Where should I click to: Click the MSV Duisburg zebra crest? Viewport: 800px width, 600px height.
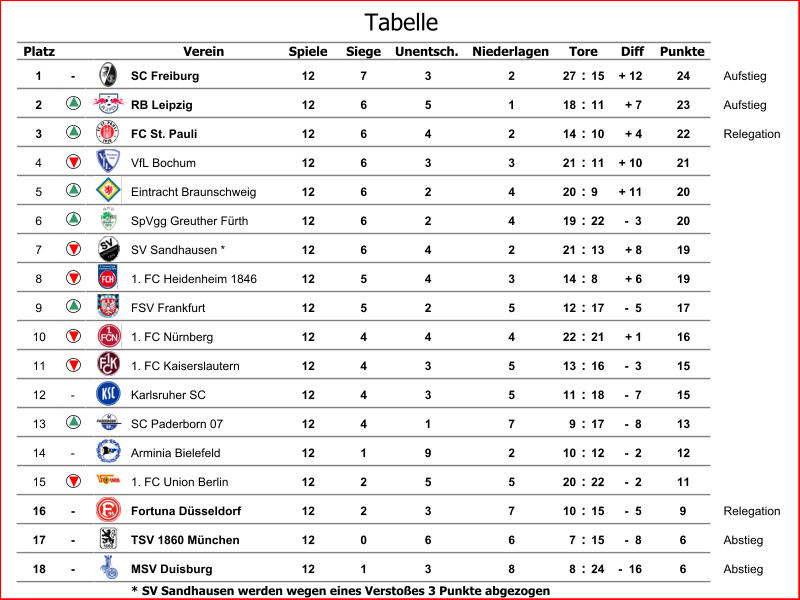point(108,569)
